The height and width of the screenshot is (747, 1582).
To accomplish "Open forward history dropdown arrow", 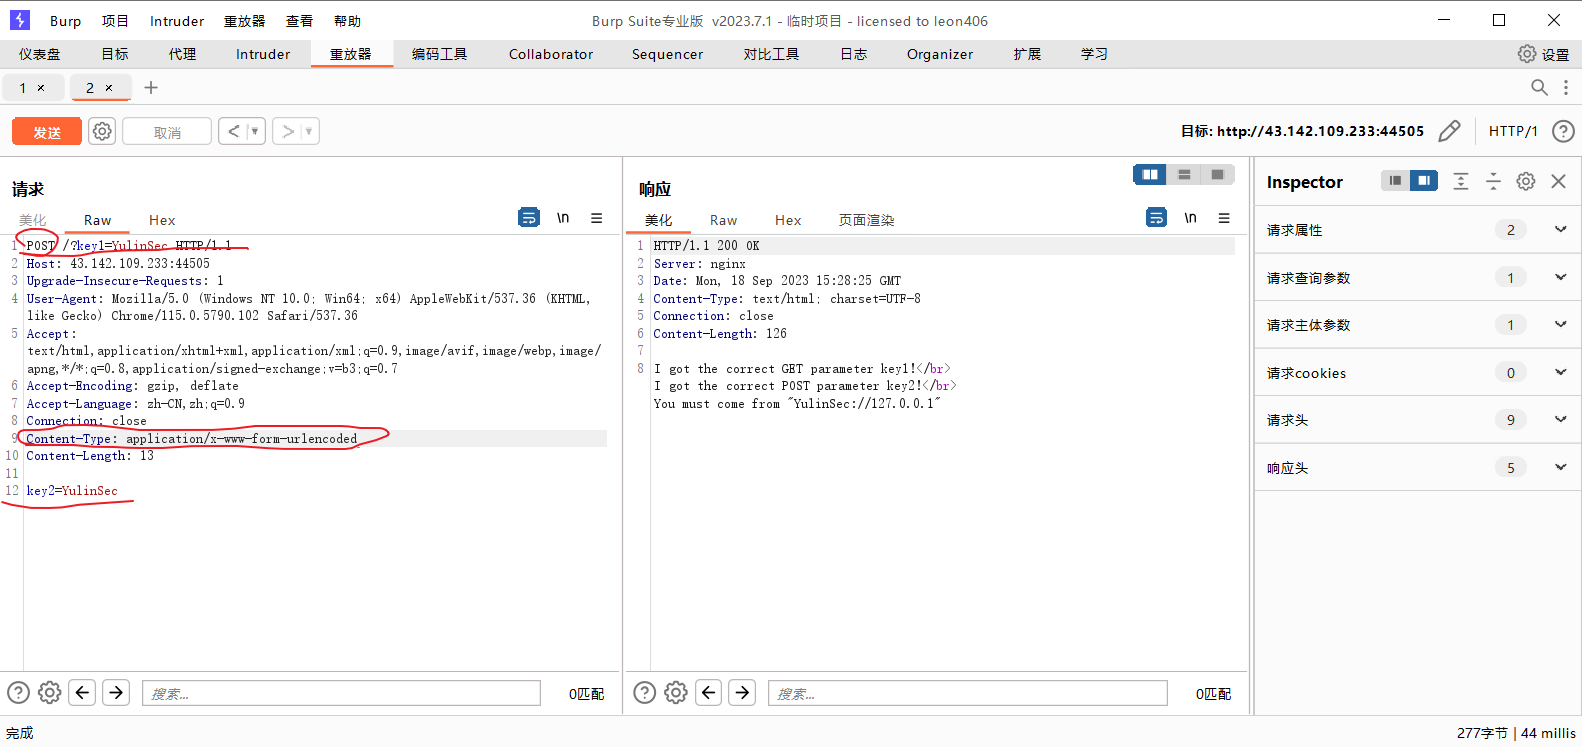I will tap(309, 131).
